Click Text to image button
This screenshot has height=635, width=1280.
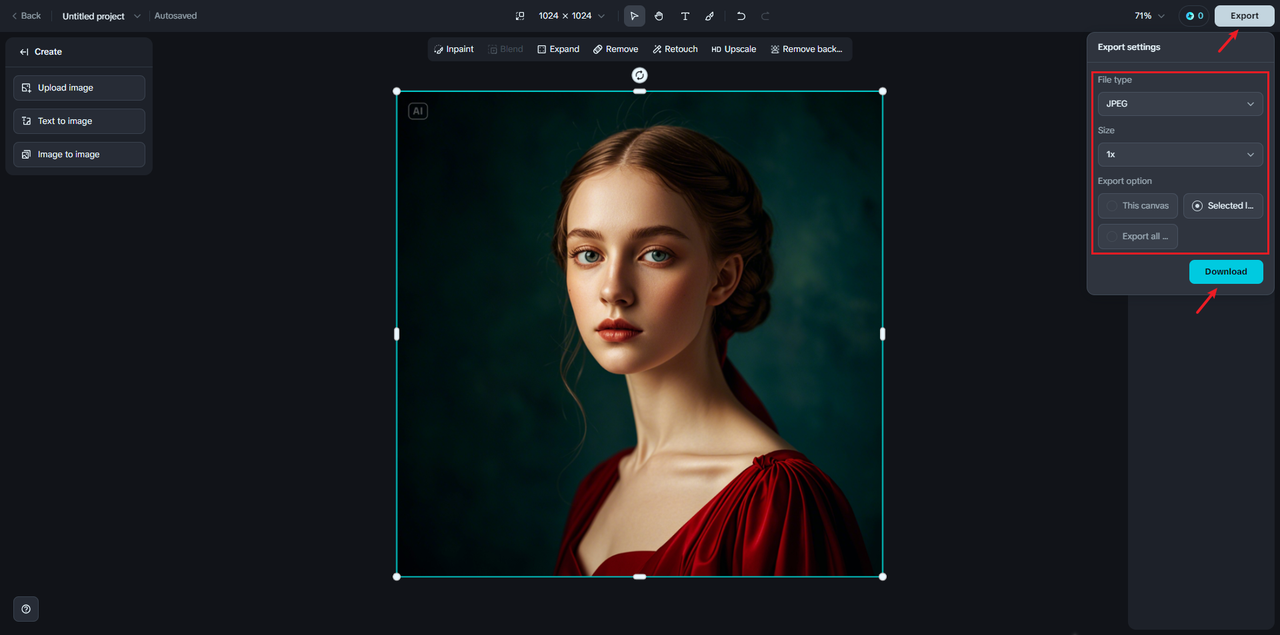tap(79, 121)
